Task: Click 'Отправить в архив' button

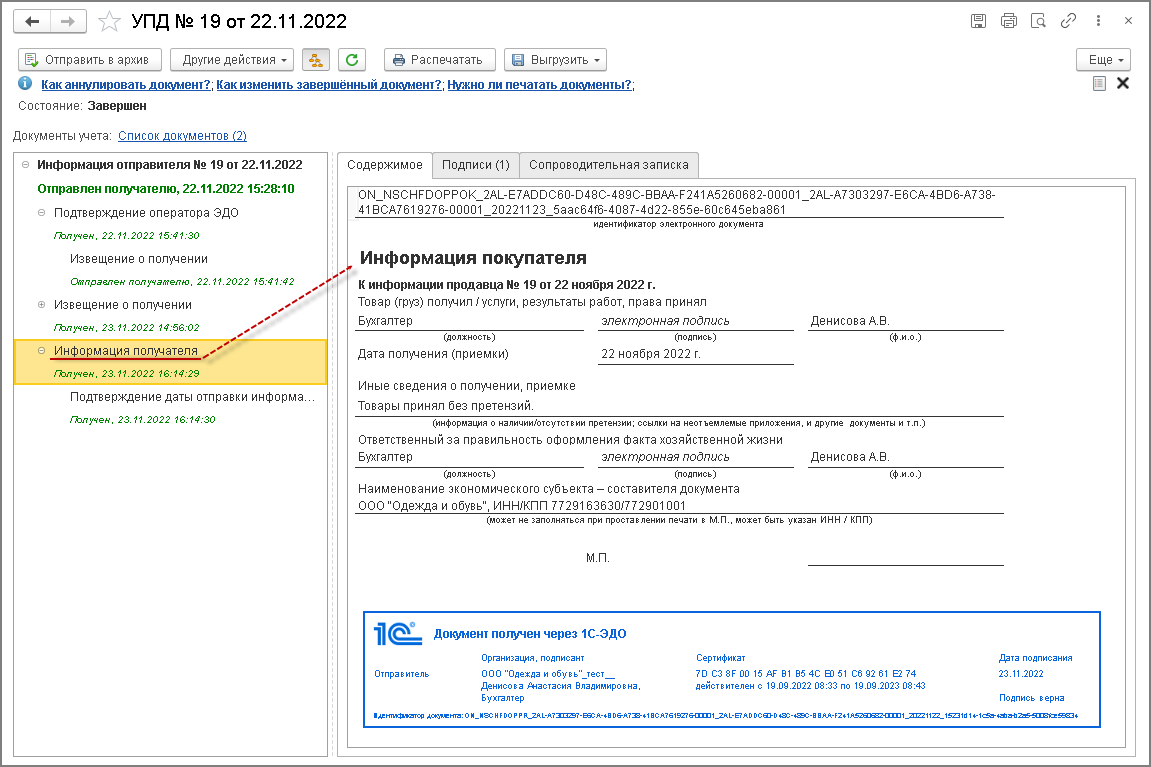Action: pyautogui.click(x=90, y=60)
